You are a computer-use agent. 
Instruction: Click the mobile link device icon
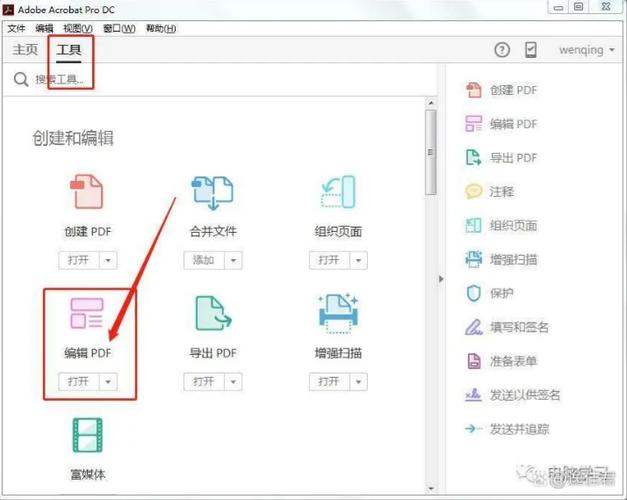click(x=531, y=50)
